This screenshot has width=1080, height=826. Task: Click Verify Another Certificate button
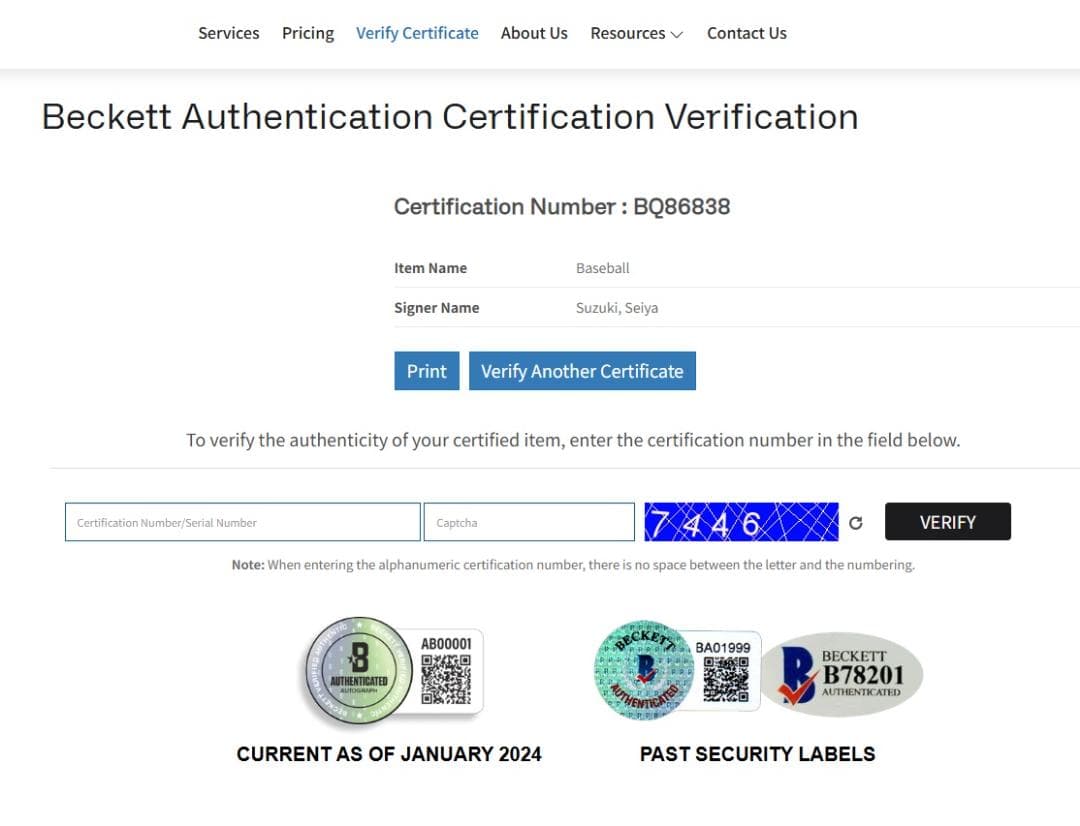click(582, 371)
